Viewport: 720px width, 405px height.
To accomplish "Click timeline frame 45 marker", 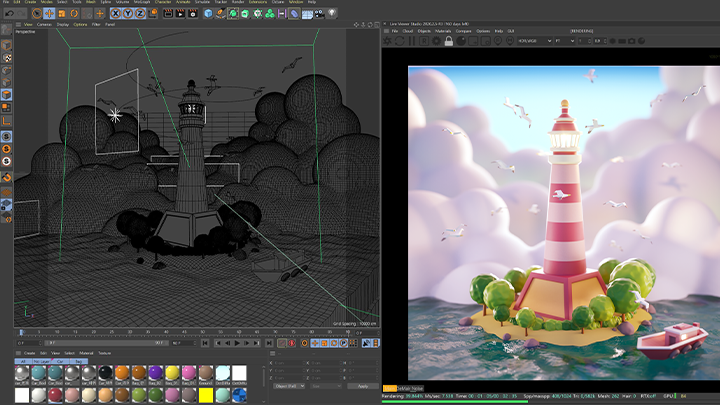I will (184, 332).
